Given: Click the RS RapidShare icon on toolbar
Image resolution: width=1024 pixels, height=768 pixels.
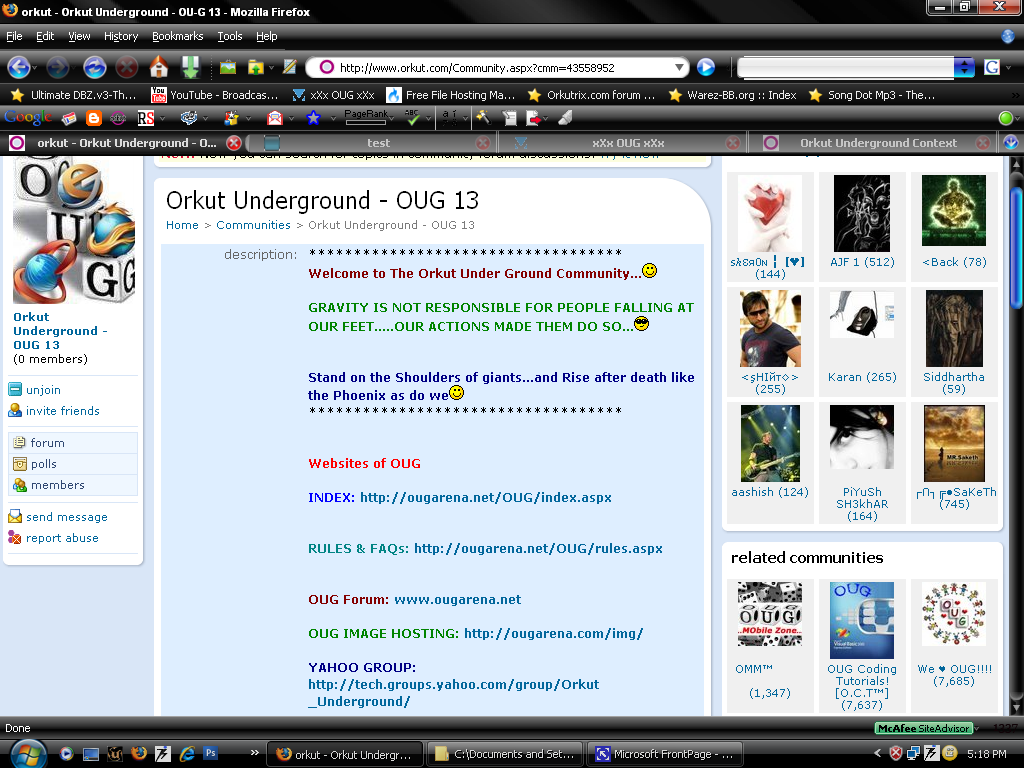Looking at the screenshot, I should coord(146,118).
